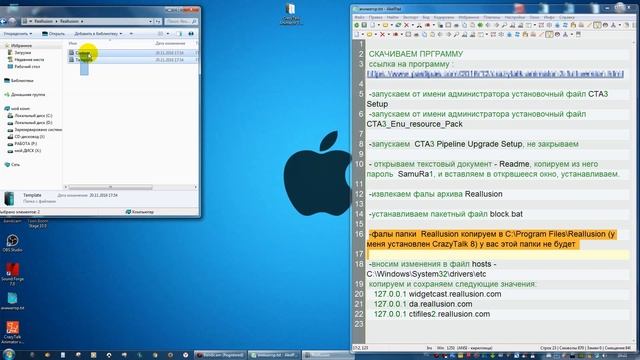Select Локальный диск (C:) in sidebar

click(x=33, y=116)
